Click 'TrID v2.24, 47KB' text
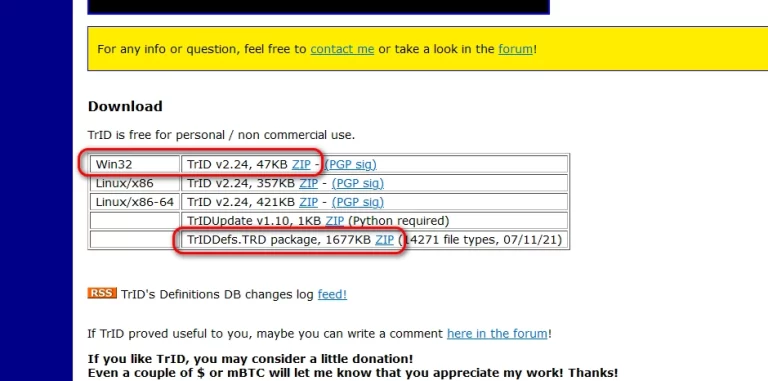This screenshot has width=768, height=381. tap(237, 165)
